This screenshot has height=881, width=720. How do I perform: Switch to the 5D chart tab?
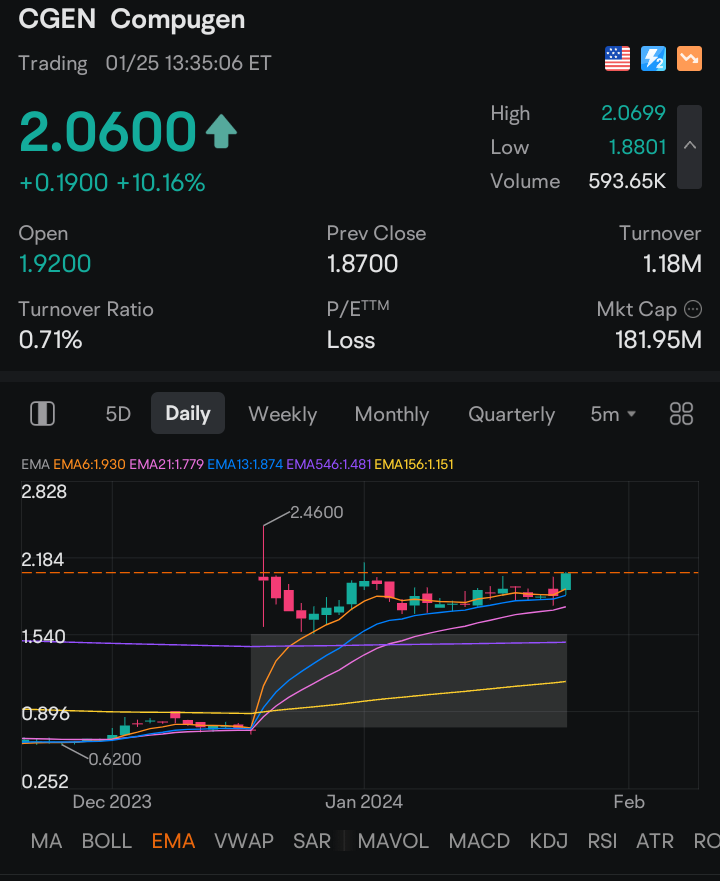118,414
